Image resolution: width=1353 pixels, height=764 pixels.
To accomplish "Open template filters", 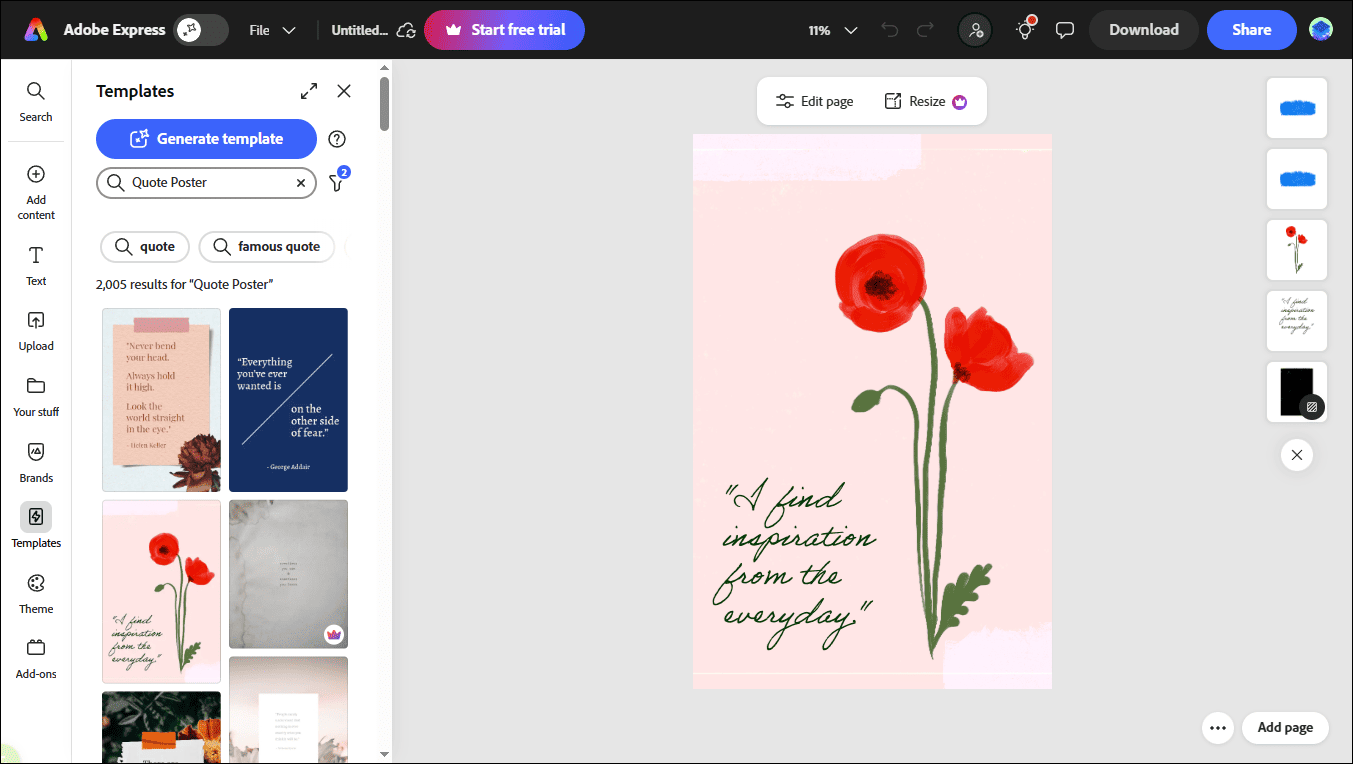I will point(337,182).
